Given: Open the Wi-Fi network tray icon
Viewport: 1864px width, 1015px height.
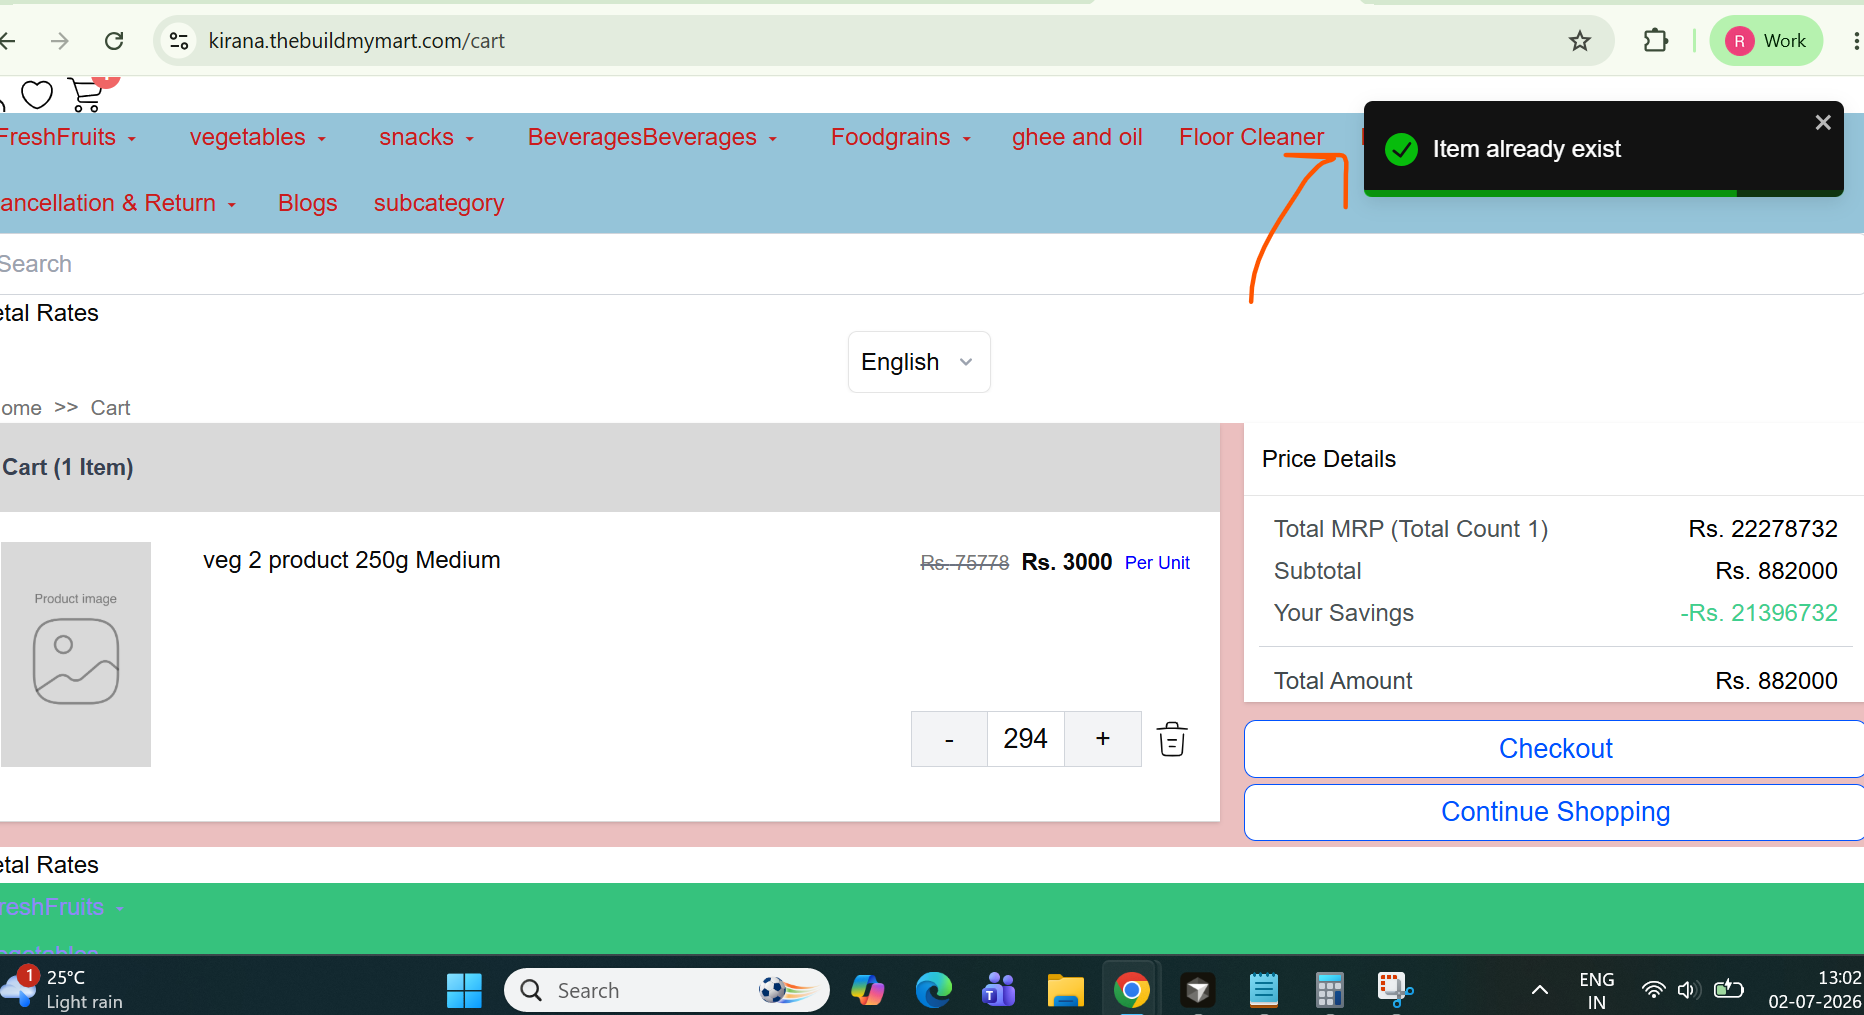Looking at the screenshot, I should 1654,990.
